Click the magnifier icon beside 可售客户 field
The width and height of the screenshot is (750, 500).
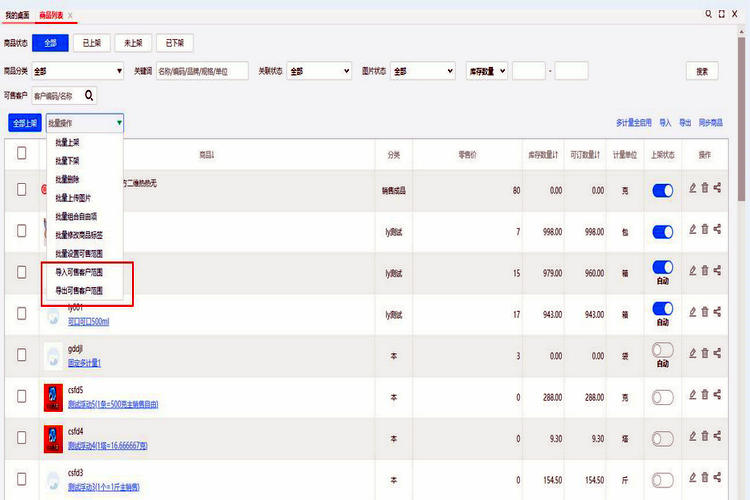coord(89,96)
